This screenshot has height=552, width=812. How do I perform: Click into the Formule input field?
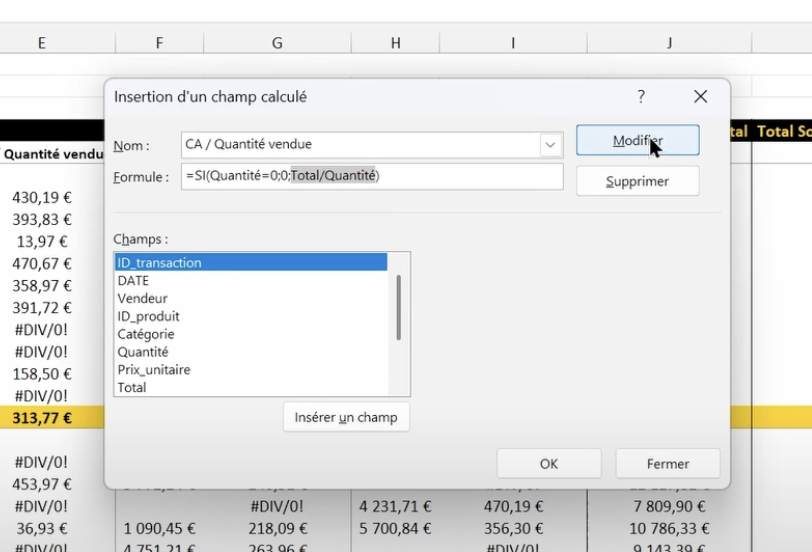[372, 176]
